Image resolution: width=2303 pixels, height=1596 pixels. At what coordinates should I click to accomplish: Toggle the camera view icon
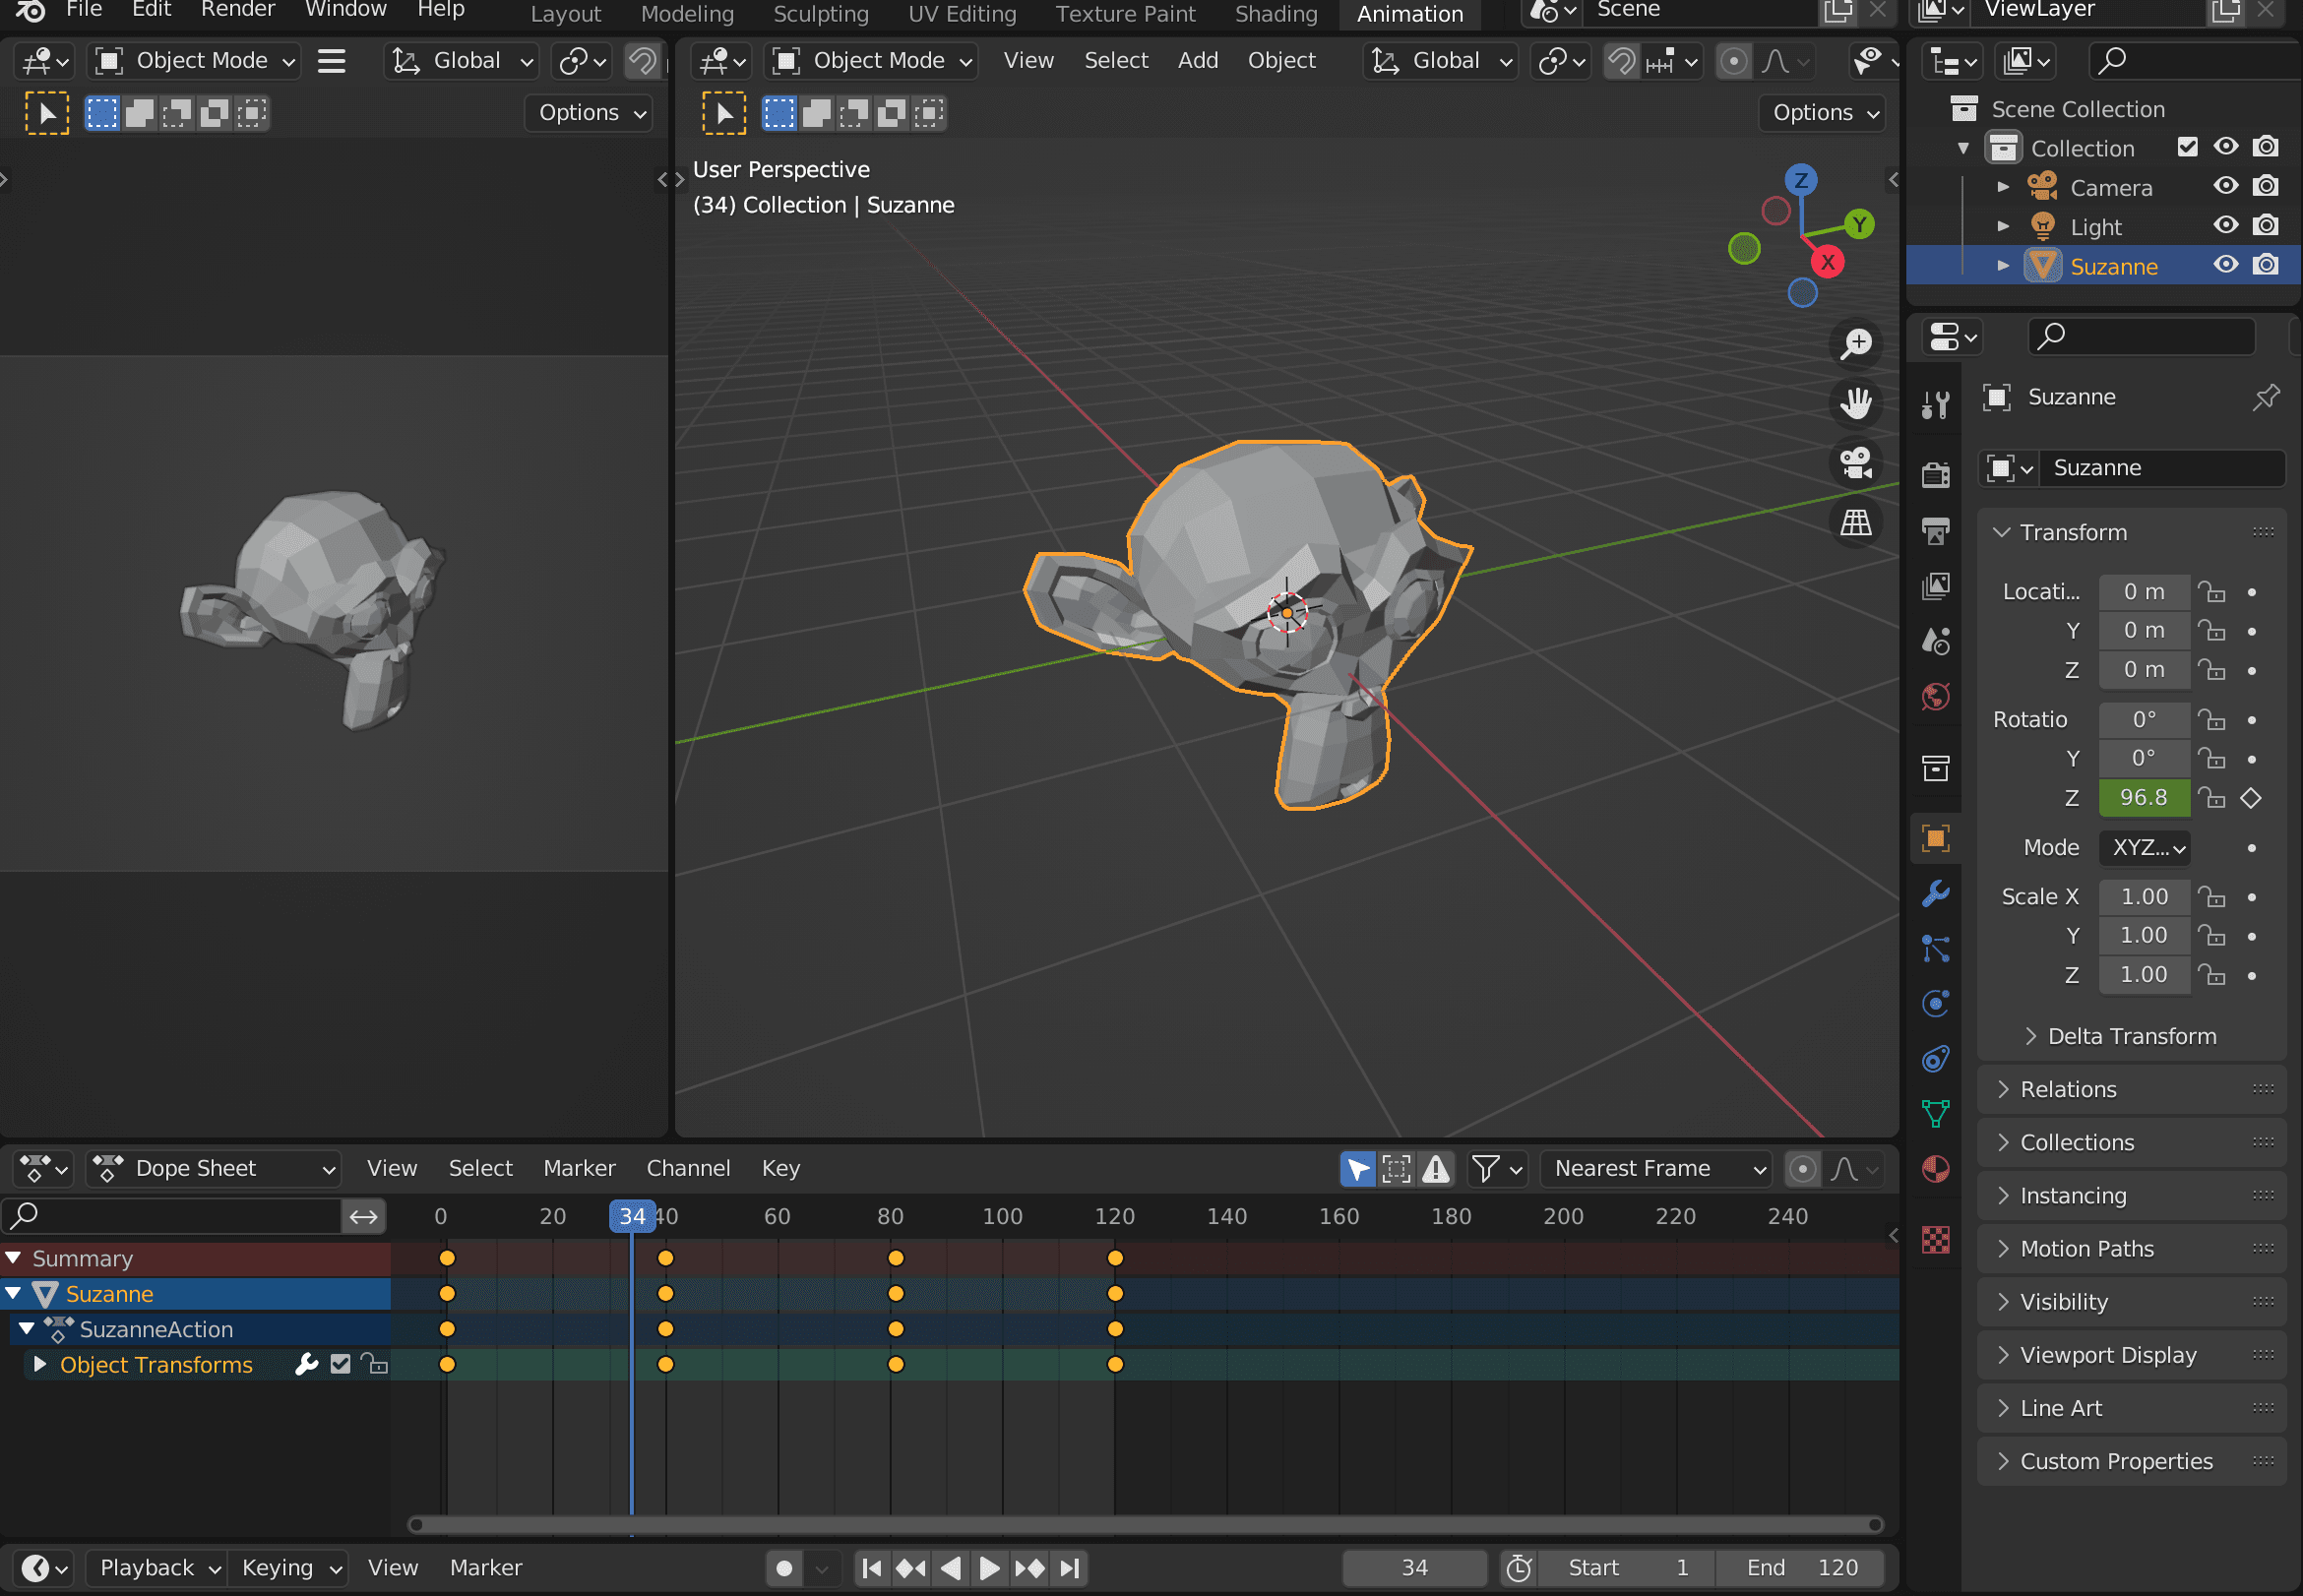coord(1856,463)
